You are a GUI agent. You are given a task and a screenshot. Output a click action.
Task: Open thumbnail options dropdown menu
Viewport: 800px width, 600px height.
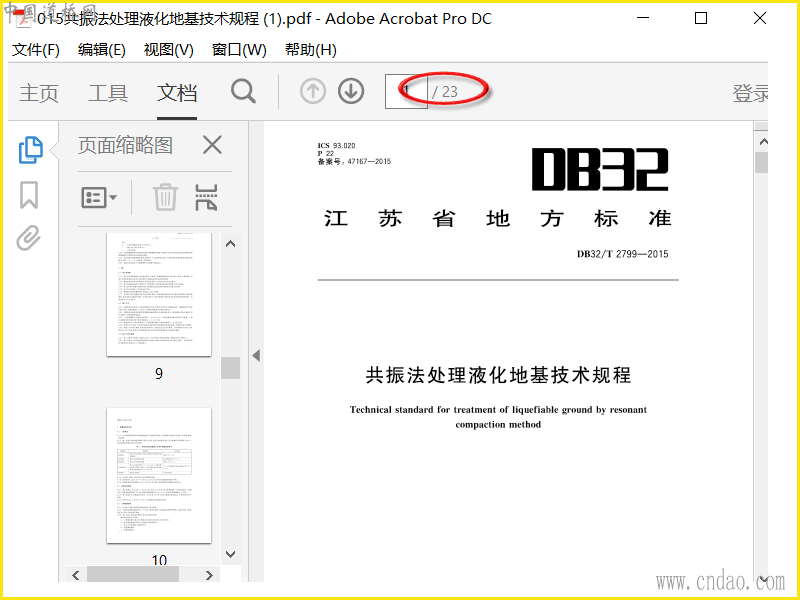click(x=99, y=197)
